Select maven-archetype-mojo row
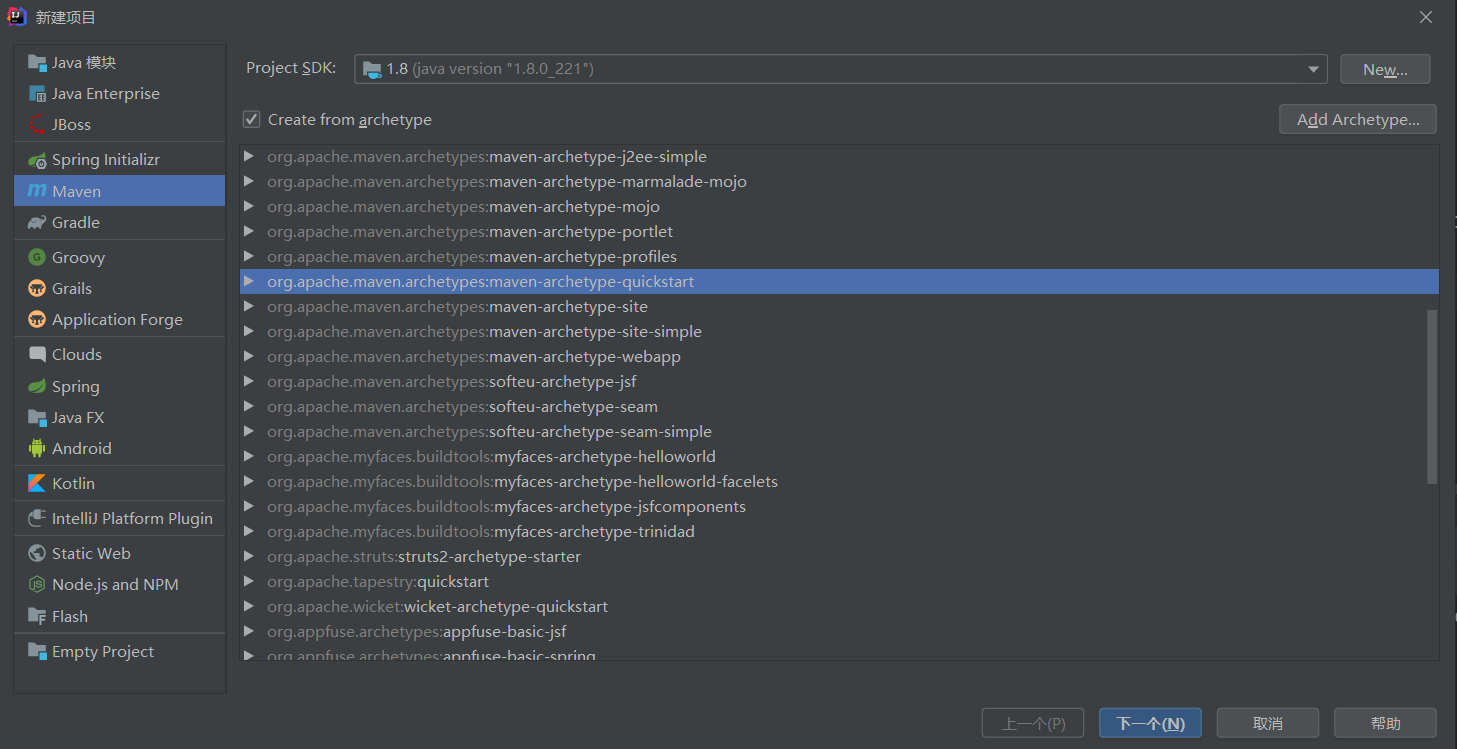1457x749 pixels. pyautogui.click(x=840, y=207)
